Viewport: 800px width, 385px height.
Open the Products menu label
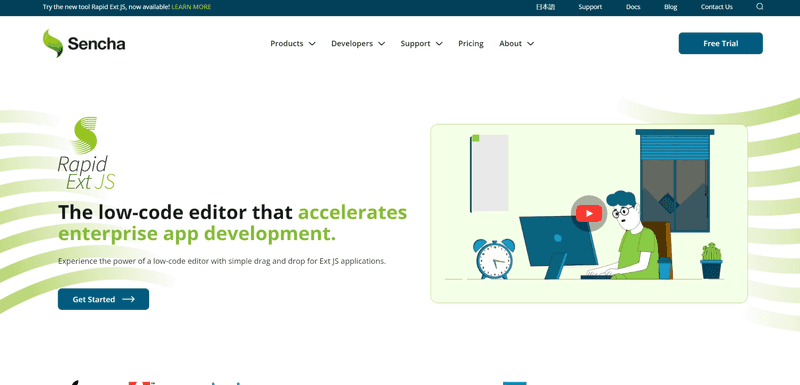pyautogui.click(x=287, y=43)
